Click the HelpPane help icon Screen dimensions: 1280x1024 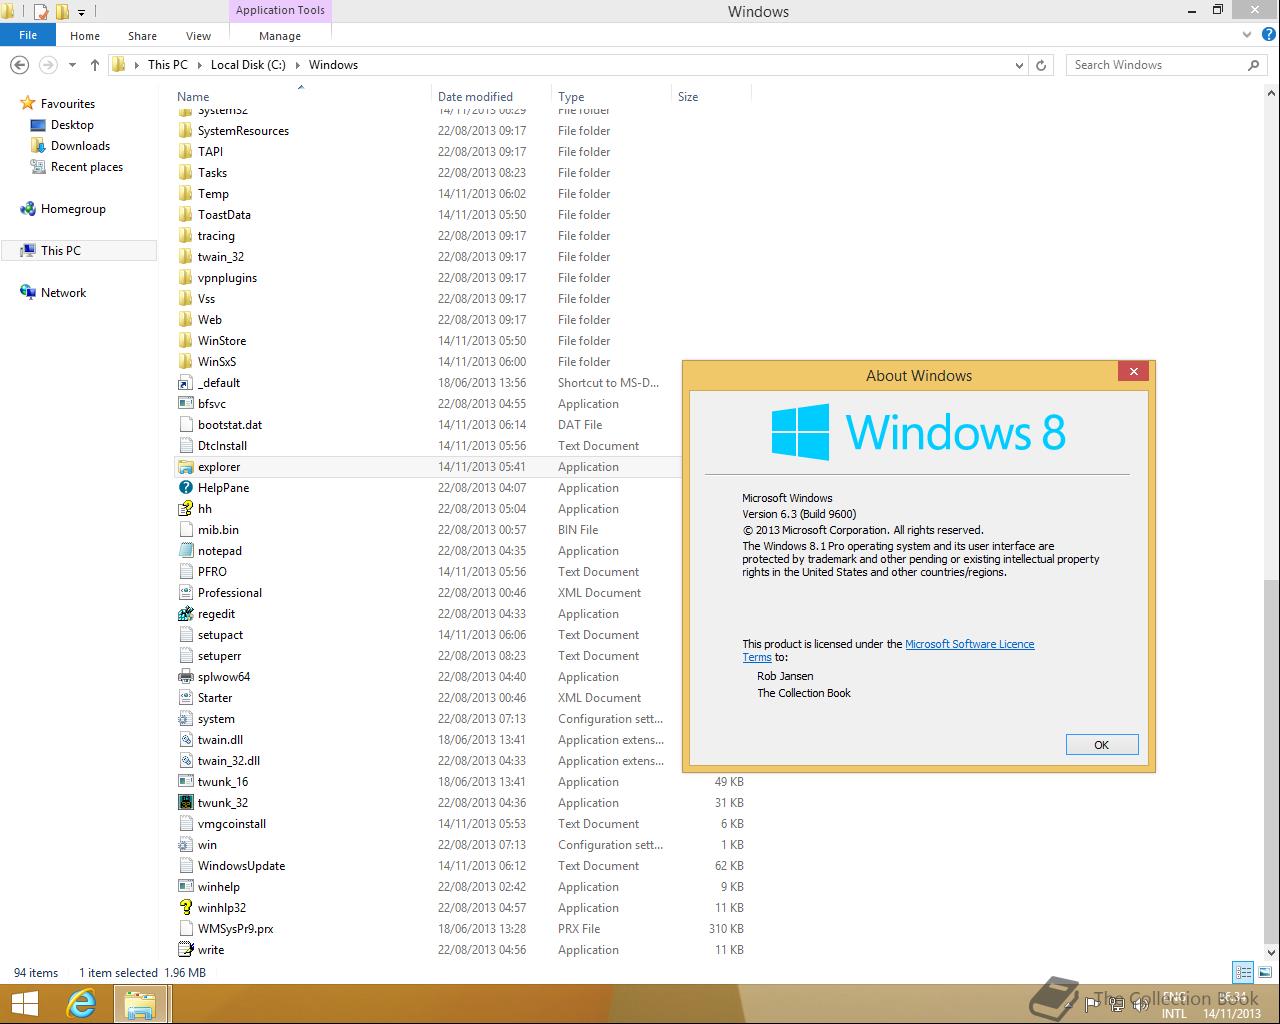click(x=185, y=488)
